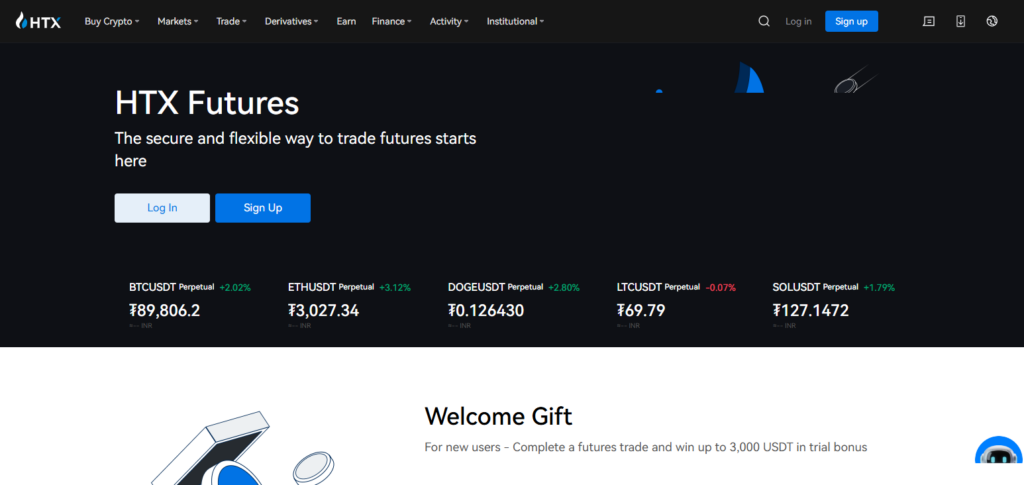Open the LTCUSDT Perpetual ticker

[676, 305]
